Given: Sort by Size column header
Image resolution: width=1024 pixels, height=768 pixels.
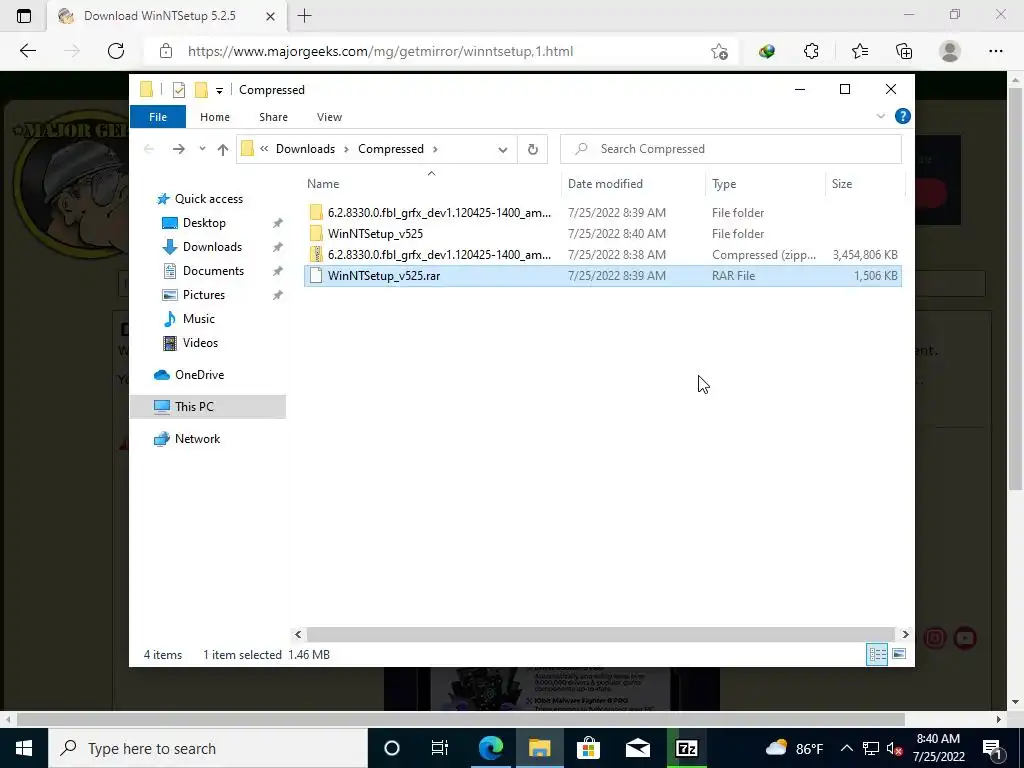Looking at the screenshot, I should (841, 184).
